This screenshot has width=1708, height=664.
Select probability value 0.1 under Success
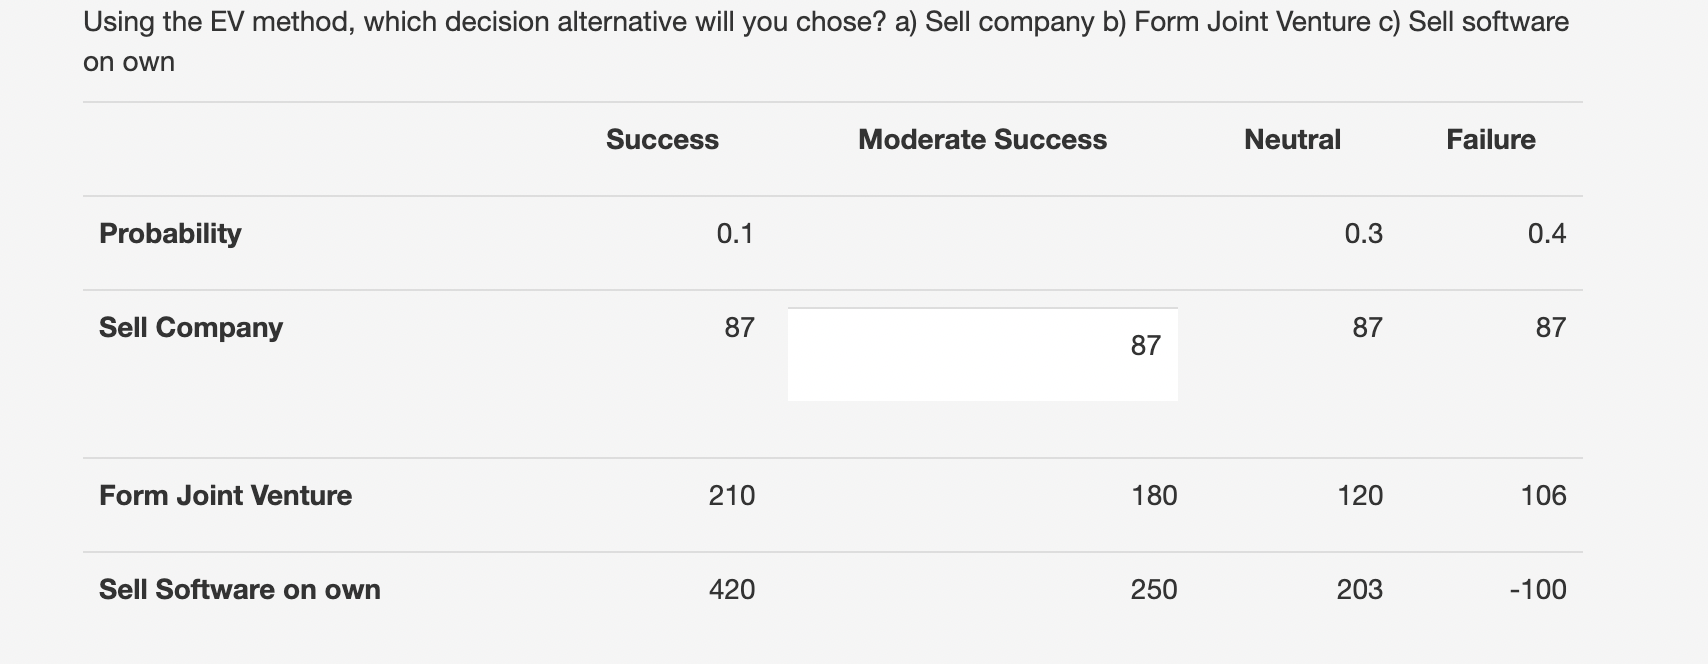735,233
